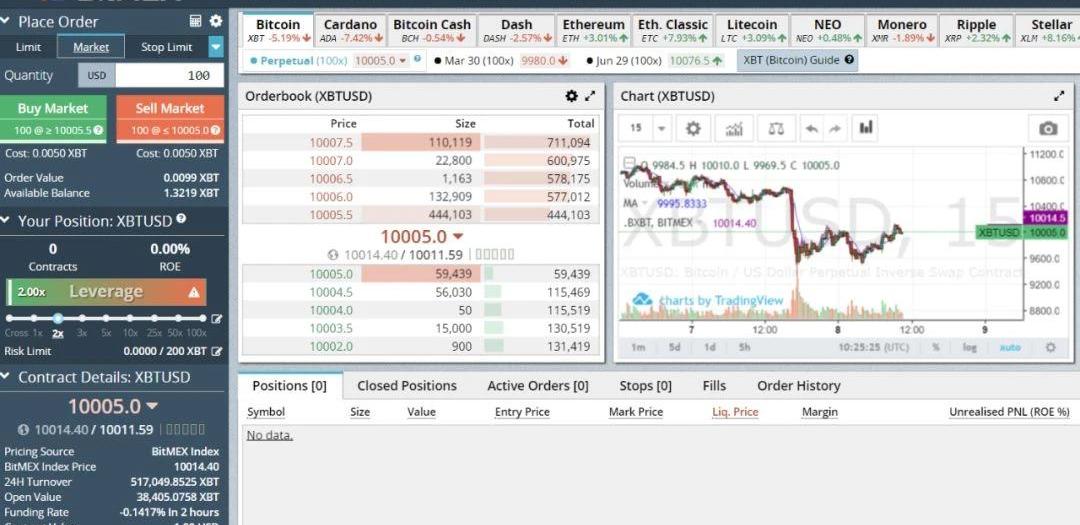Switch to Stop Limit order tab
1080x525 pixels.
click(x=167, y=47)
